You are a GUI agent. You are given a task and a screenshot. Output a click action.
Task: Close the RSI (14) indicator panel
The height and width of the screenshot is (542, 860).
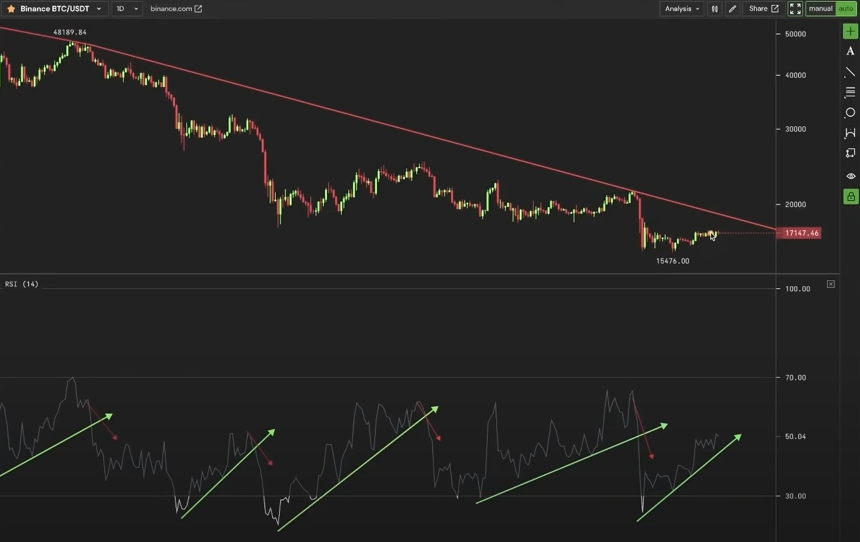[831, 284]
